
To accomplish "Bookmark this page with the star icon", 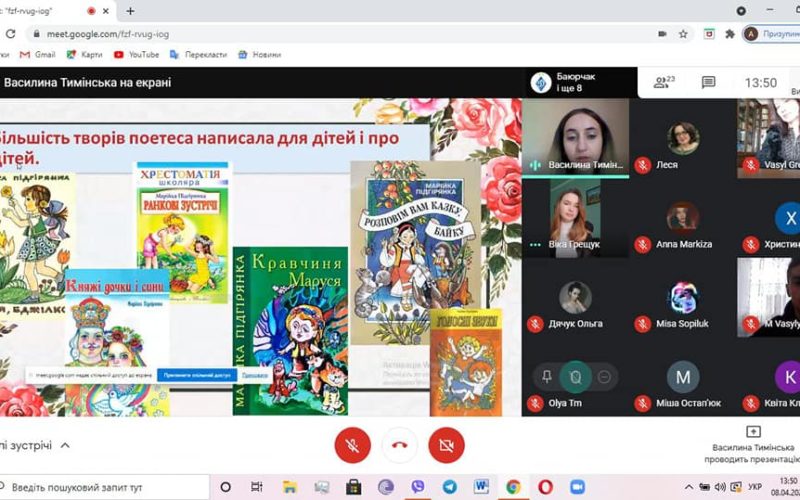I will (683, 33).
